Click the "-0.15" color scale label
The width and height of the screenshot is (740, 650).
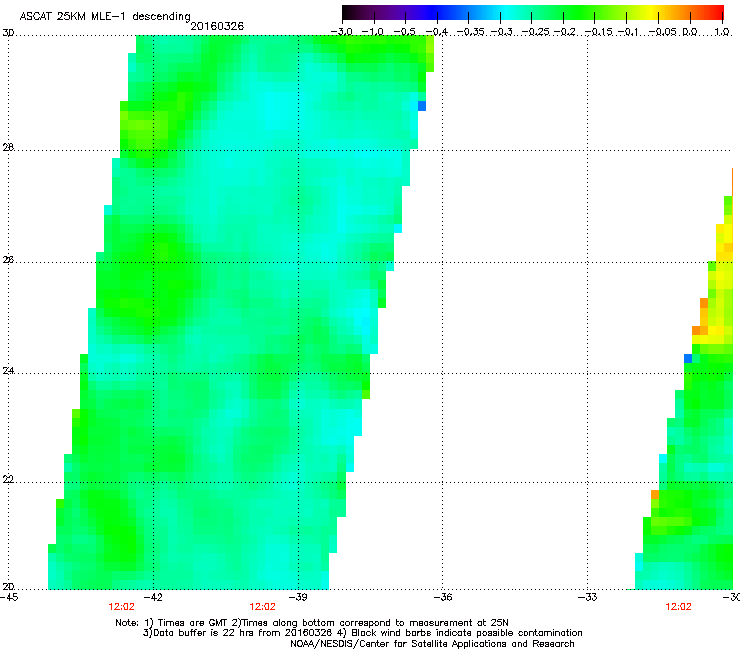(x=598, y=32)
